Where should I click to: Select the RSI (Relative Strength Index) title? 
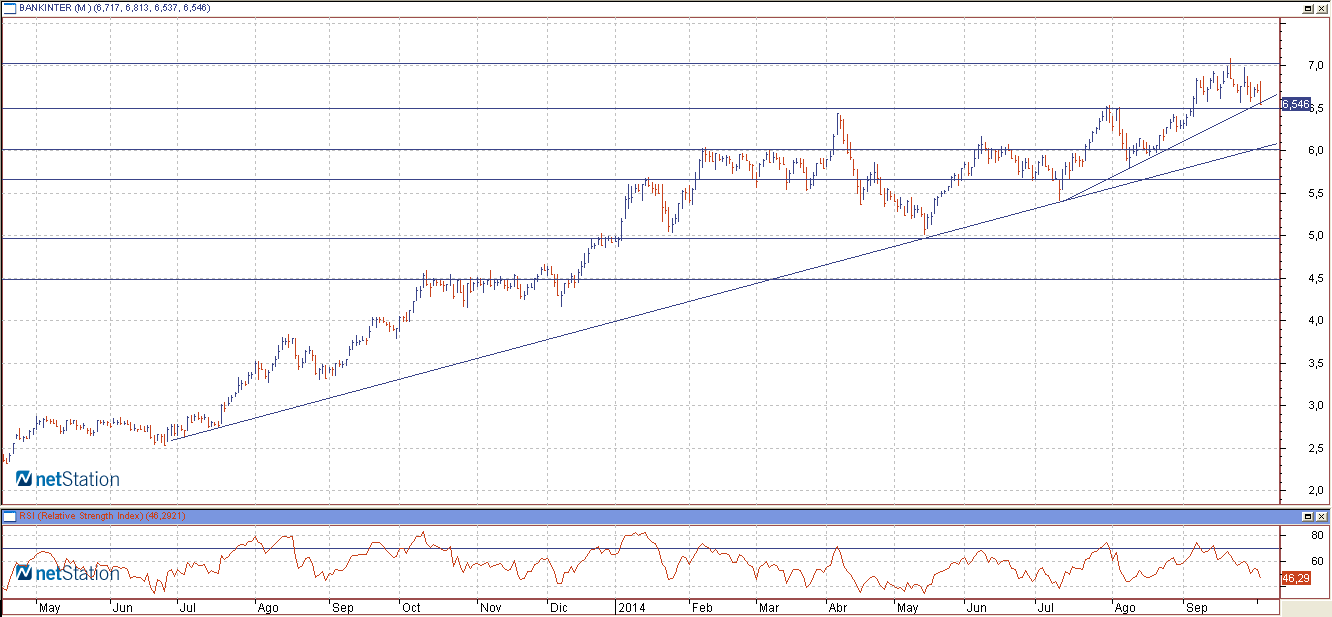(82, 516)
